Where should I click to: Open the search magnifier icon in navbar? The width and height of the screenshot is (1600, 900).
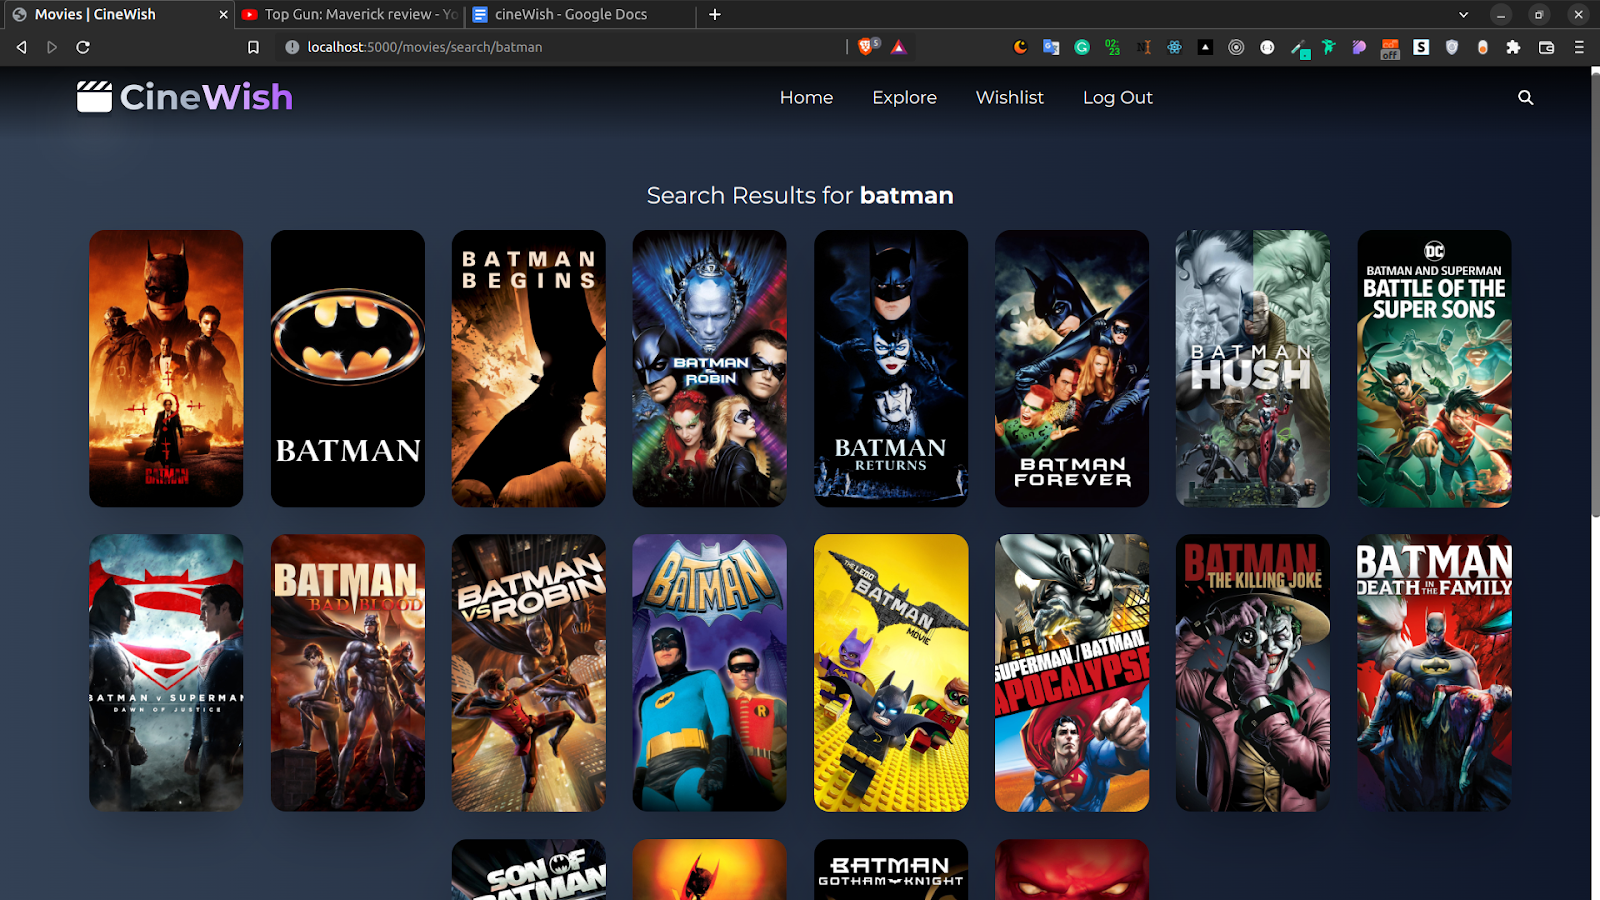point(1525,97)
